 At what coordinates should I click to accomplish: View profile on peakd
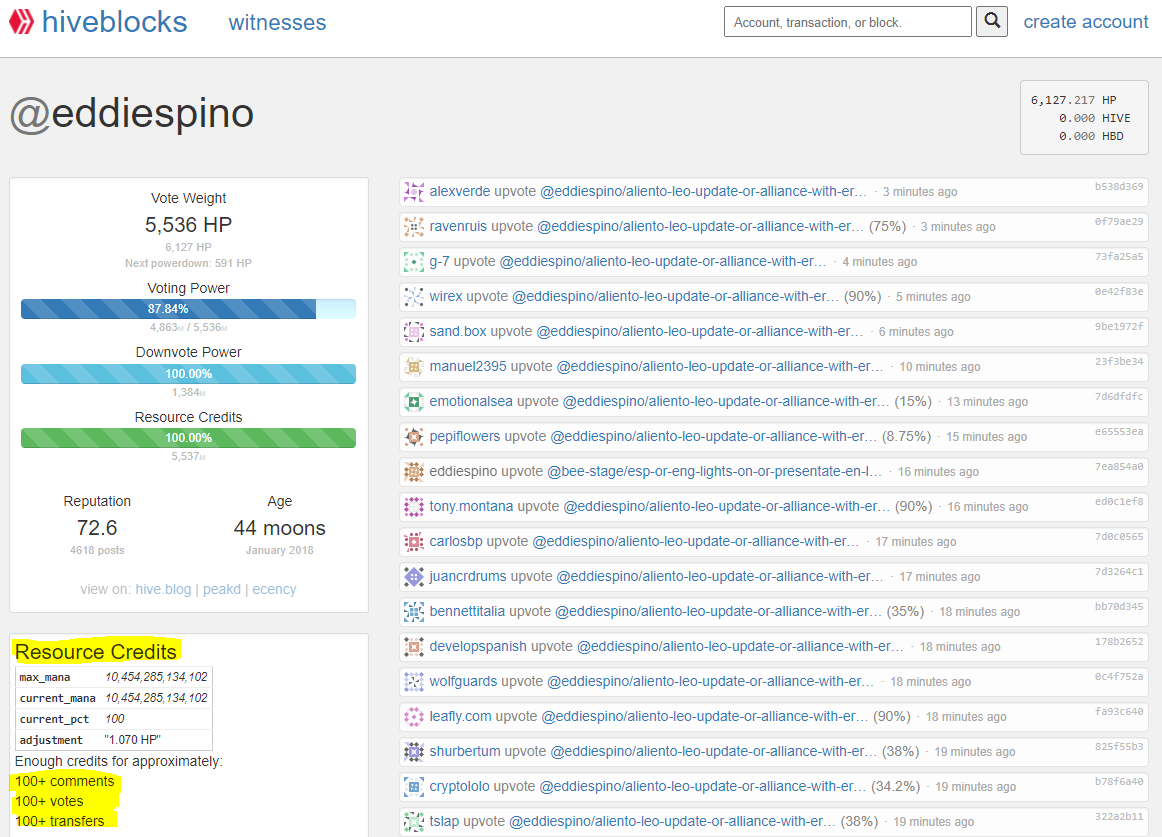[x=222, y=589]
